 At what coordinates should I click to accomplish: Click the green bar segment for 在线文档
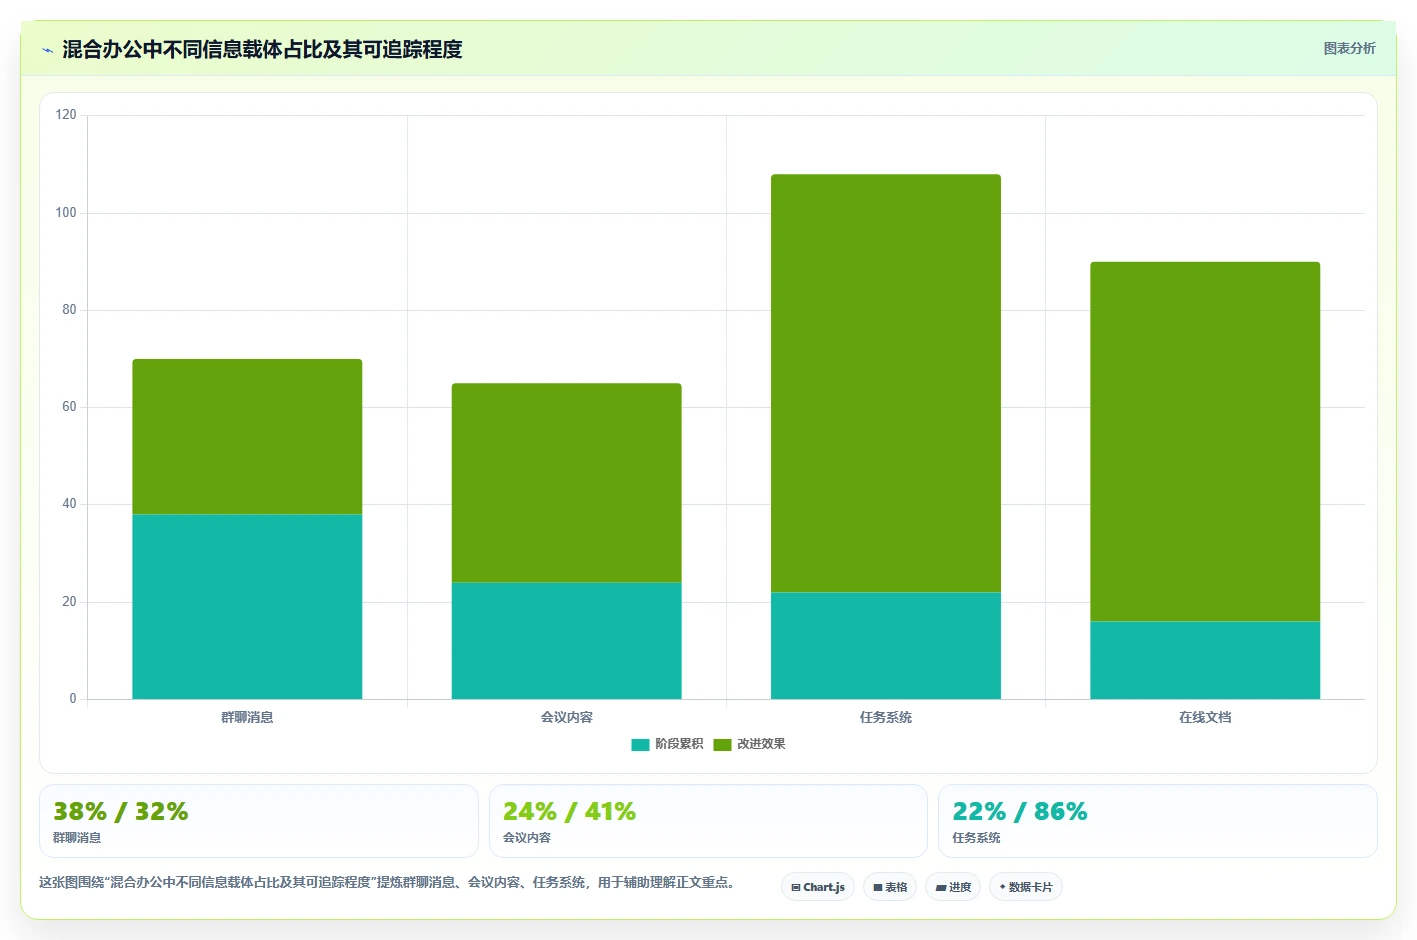[x=1205, y=442]
